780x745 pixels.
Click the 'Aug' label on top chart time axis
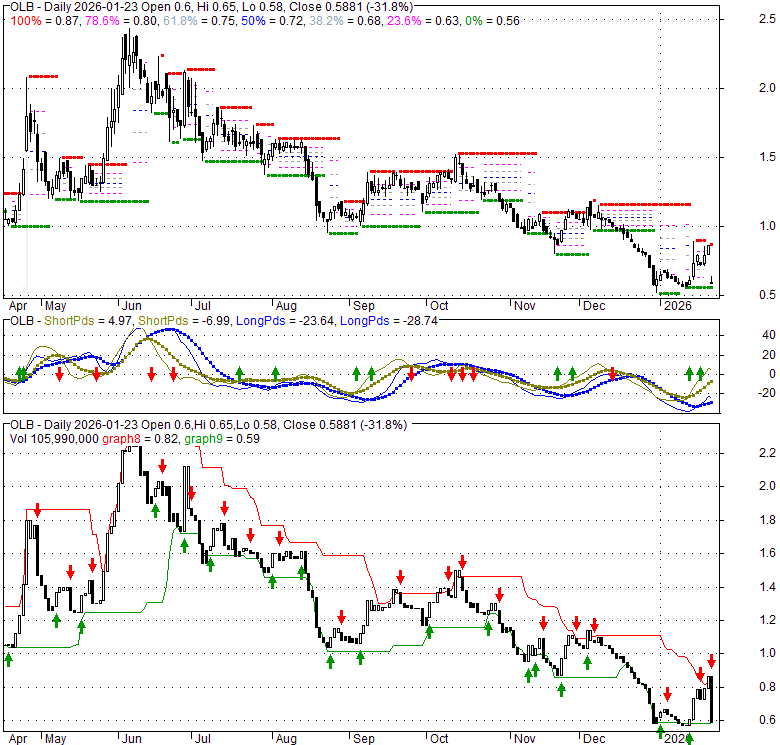[286, 306]
